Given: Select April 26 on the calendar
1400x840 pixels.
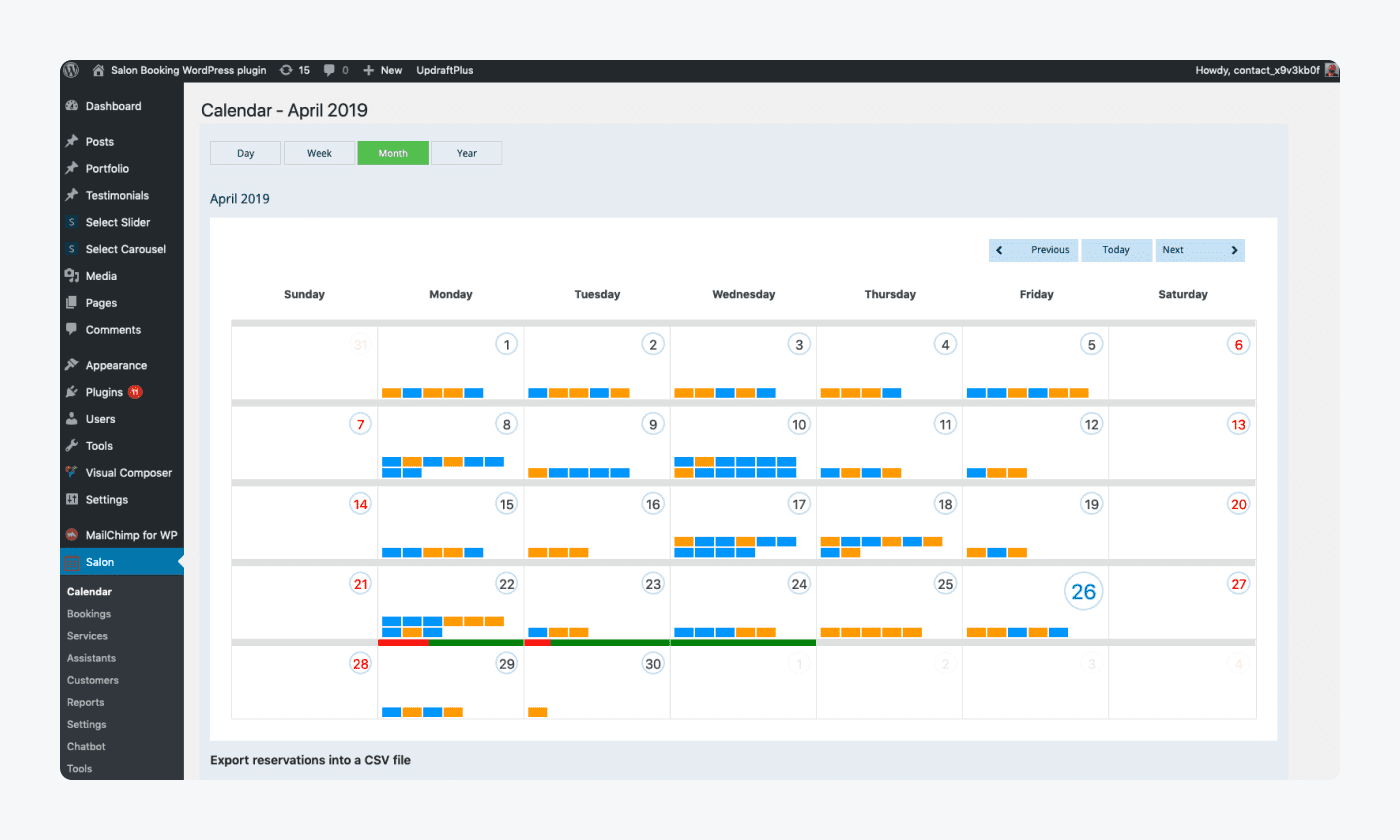Looking at the screenshot, I should (1084, 592).
